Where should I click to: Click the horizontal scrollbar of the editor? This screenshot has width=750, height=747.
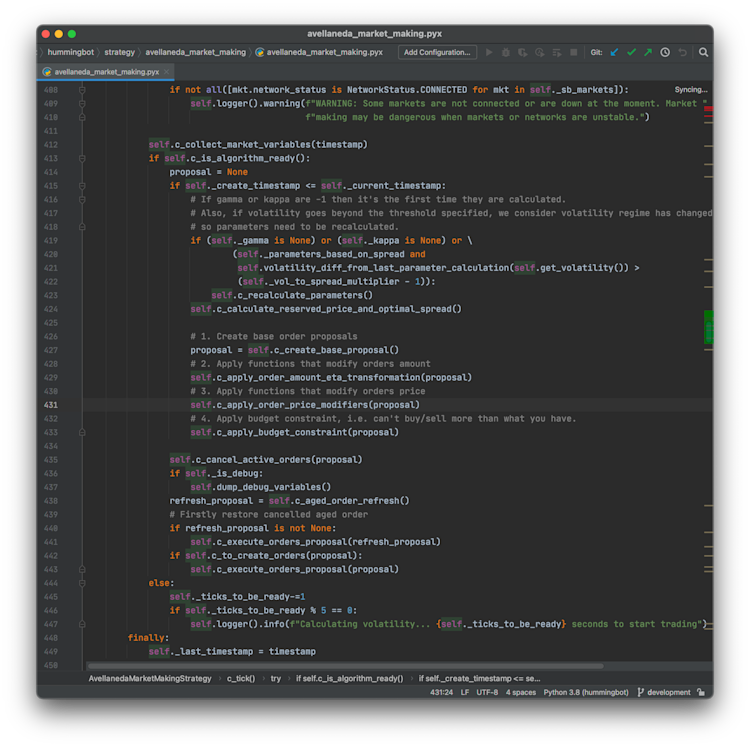tap(345, 666)
